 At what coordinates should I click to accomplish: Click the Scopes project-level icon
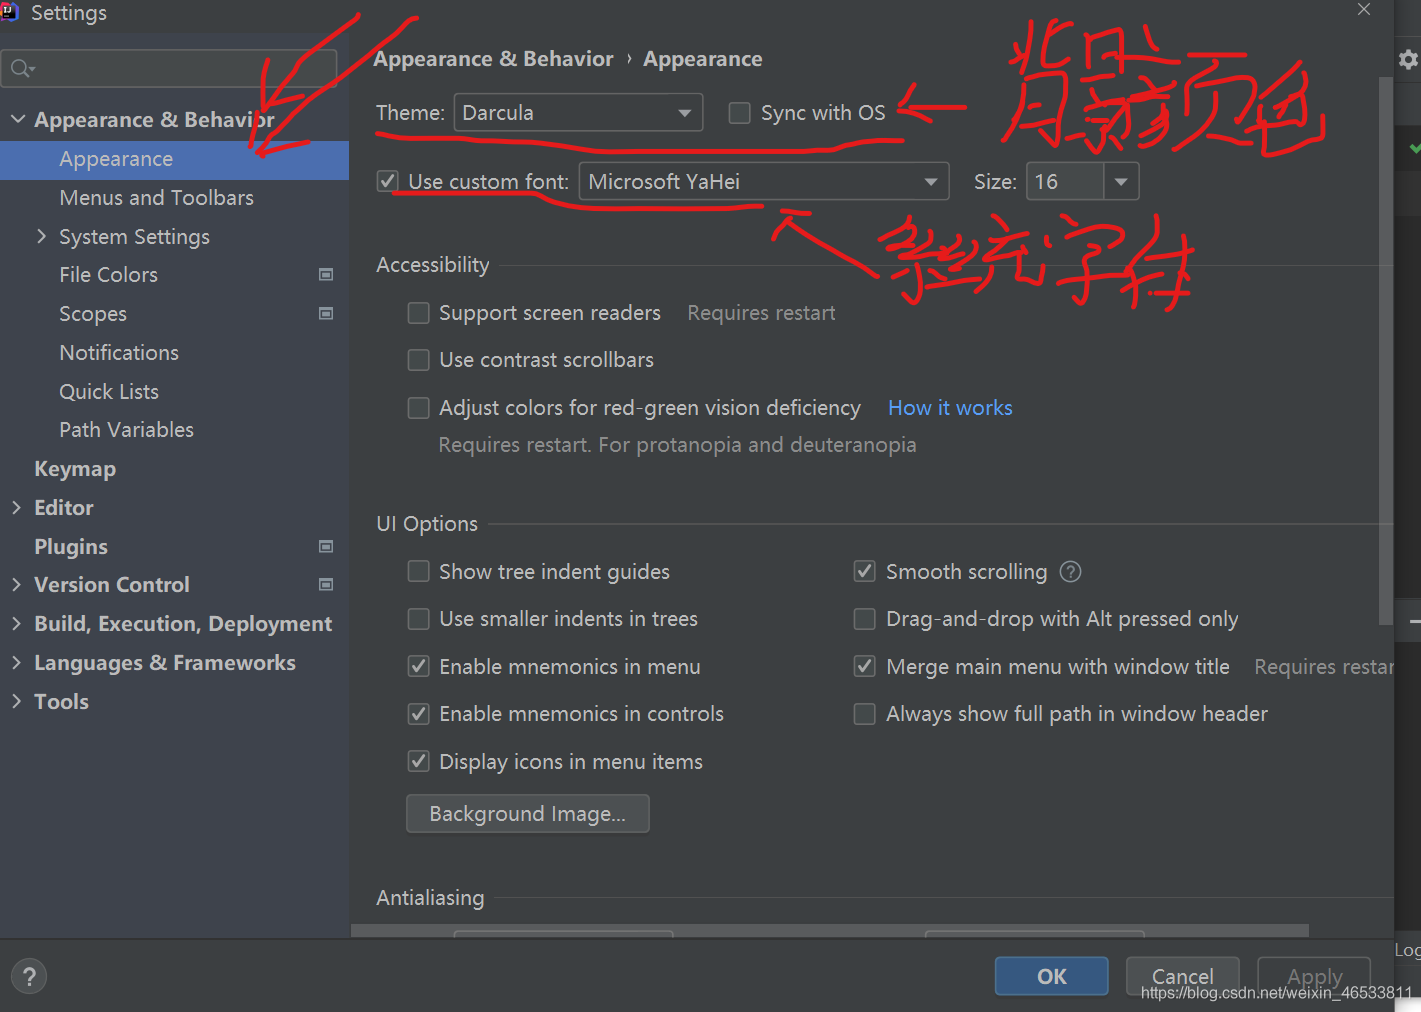326,314
